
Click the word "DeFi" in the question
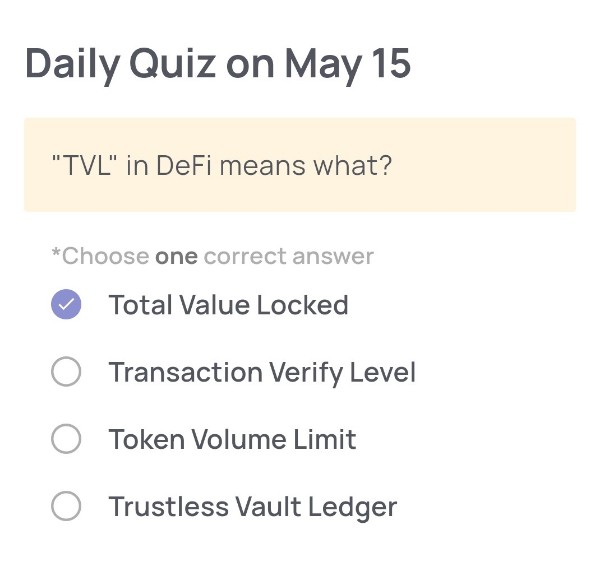point(184,166)
